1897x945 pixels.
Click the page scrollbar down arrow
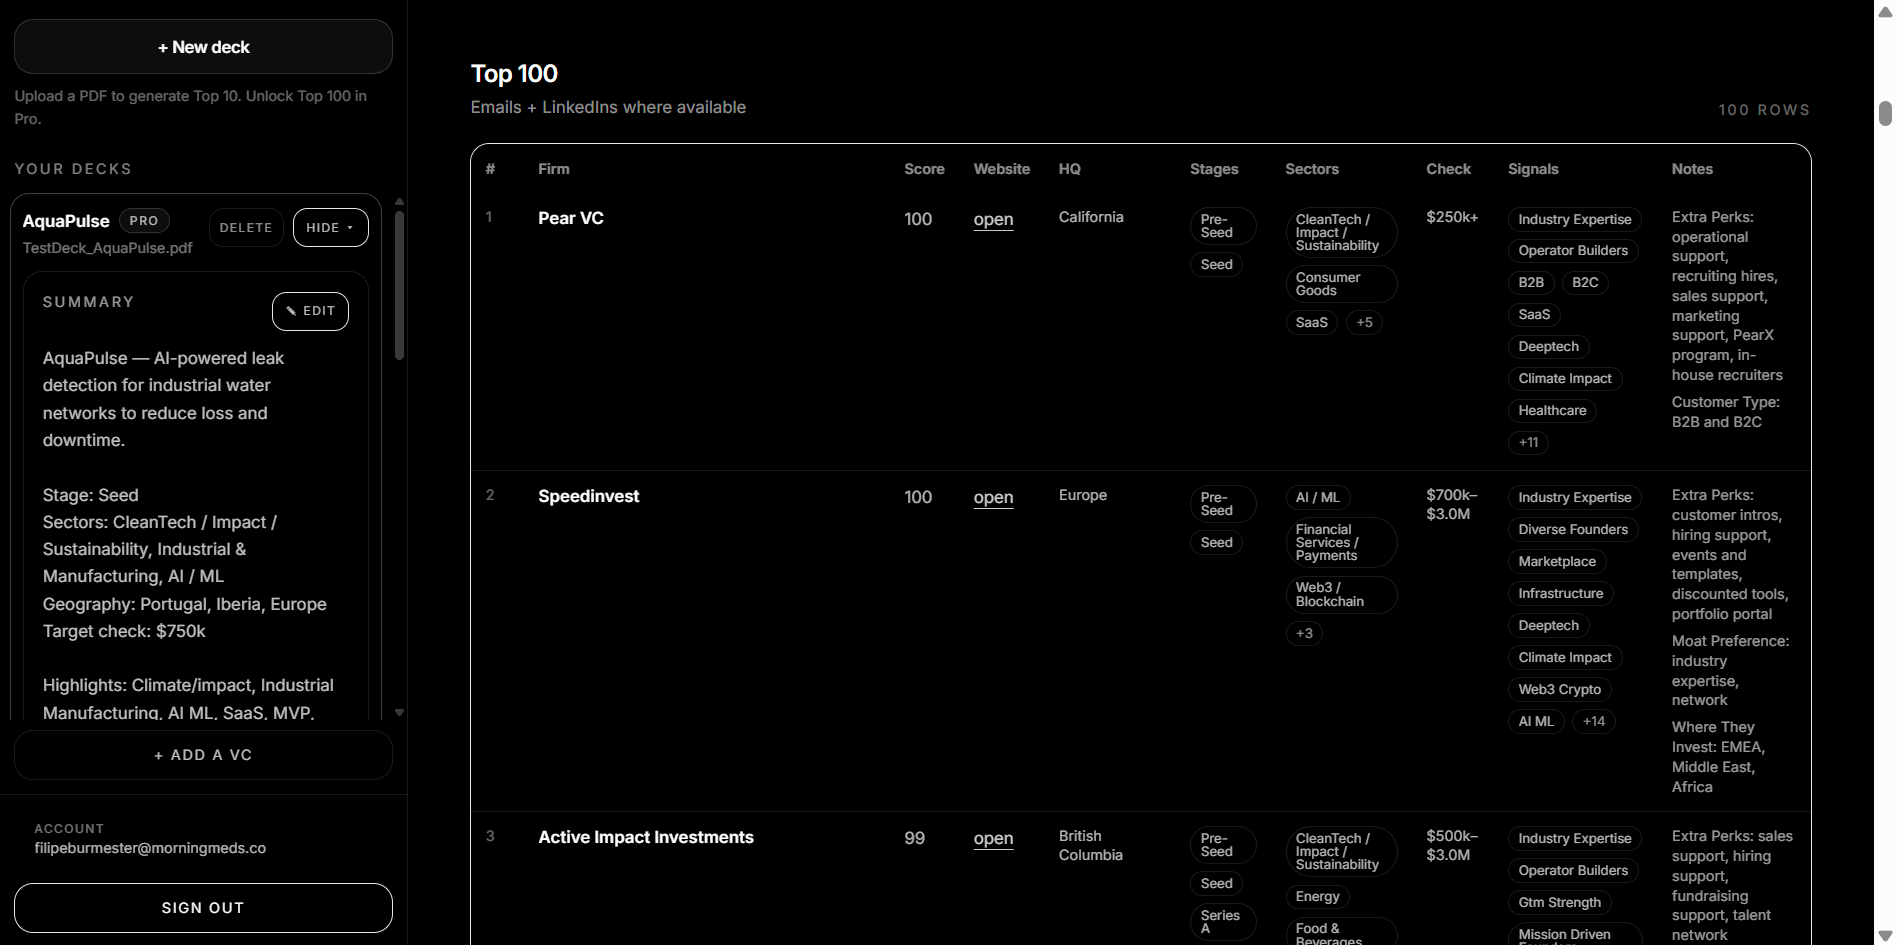(x=1882, y=934)
